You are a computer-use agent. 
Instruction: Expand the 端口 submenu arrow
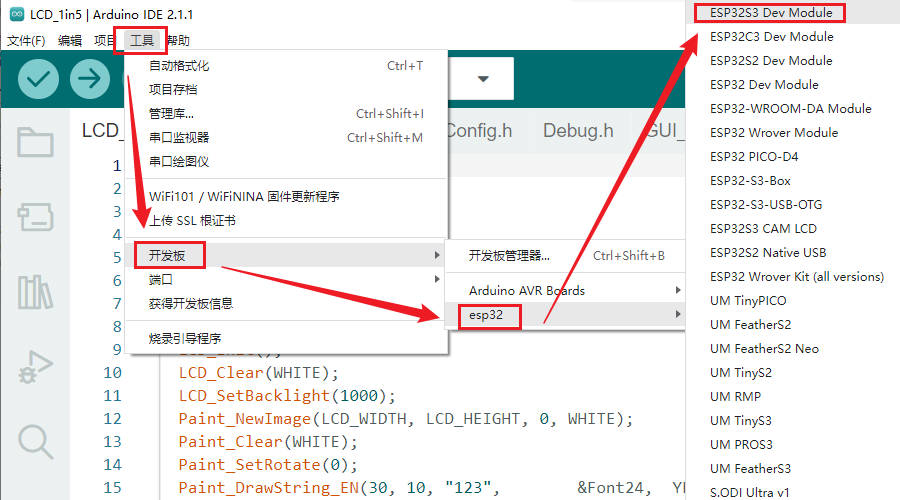point(437,279)
